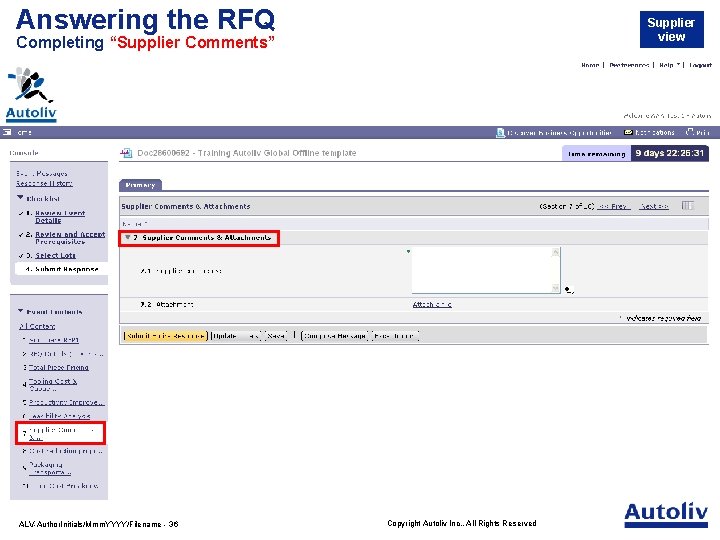Click the Update Totals button
Image resolution: width=720 pixels, height=540 pixels.
click(x=236, y=336)
